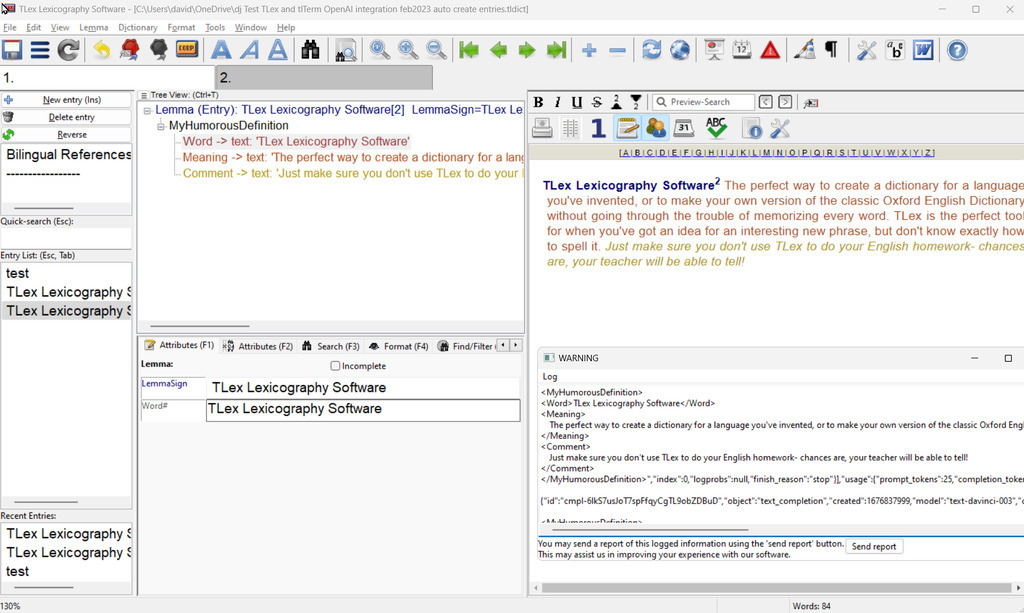Maximize the WARNING log window

1008,358
